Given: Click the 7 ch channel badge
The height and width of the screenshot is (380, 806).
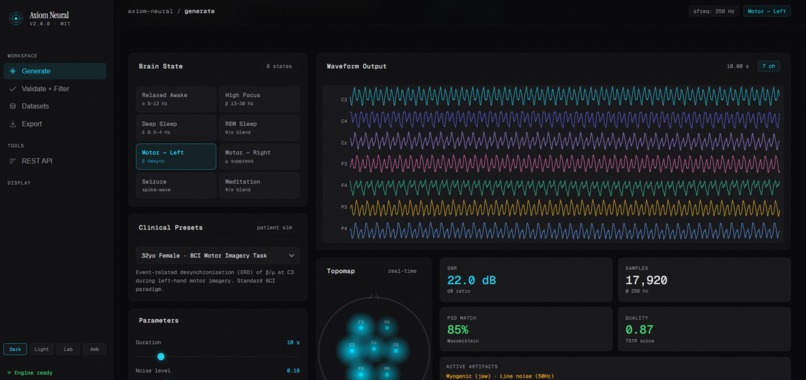Looking at the screenshot, I should [768, 66].
